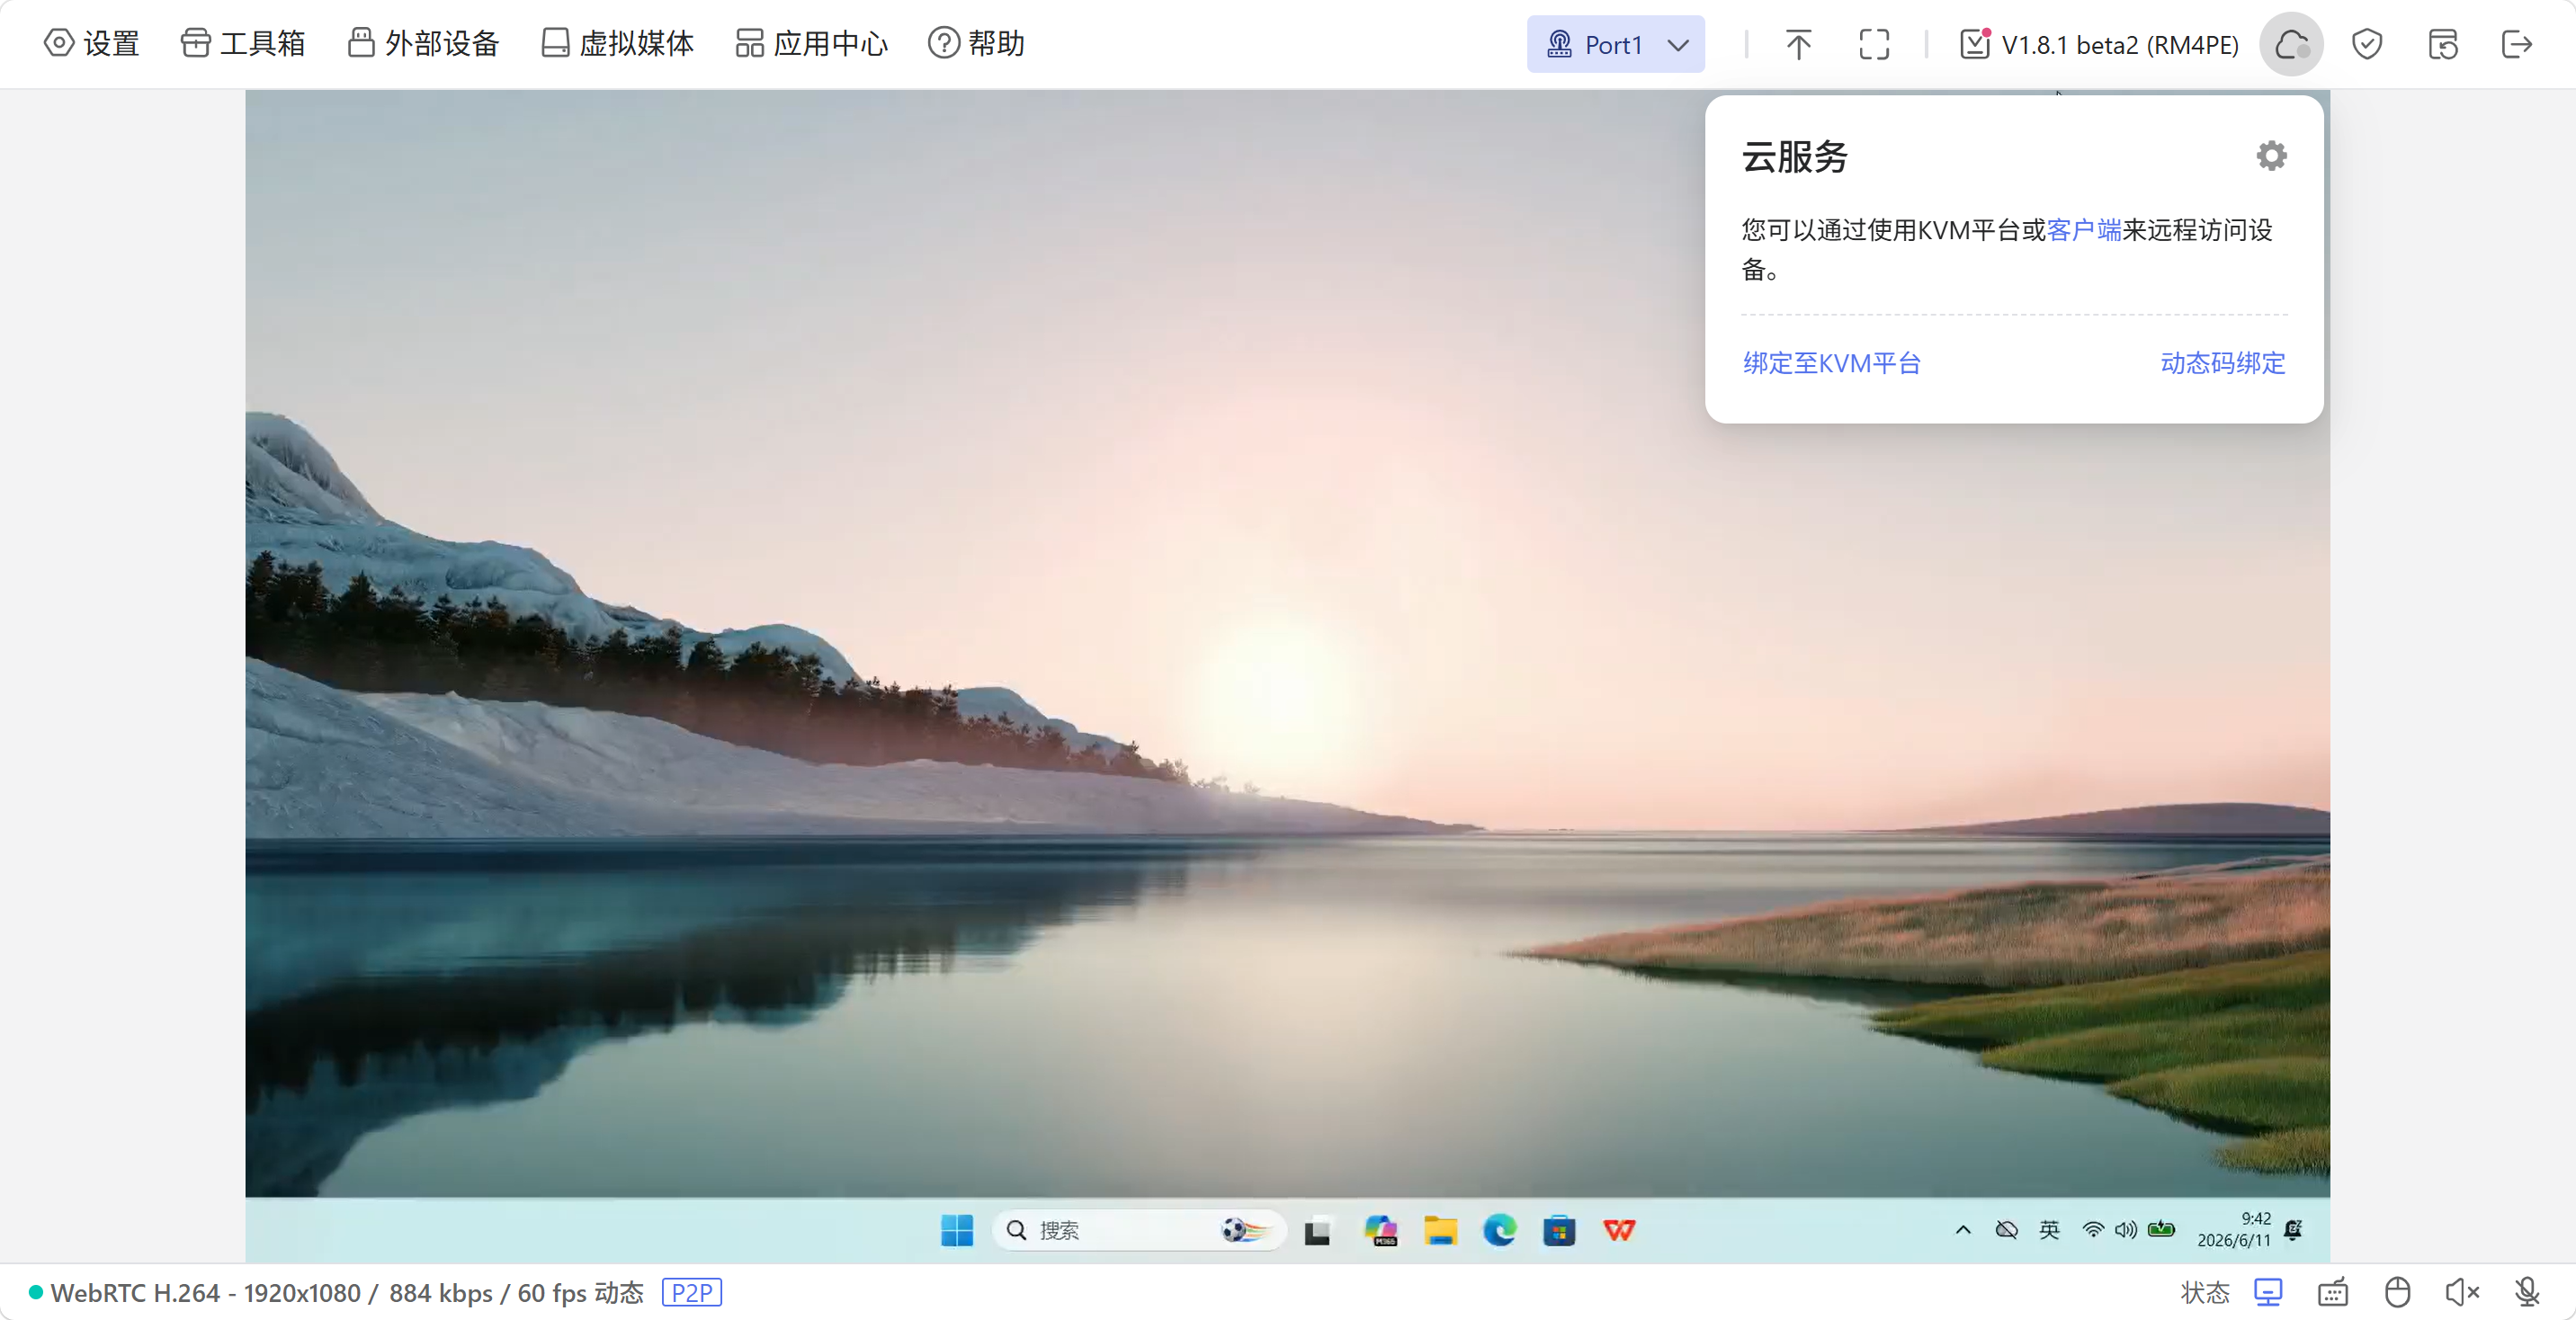The image size is (2576, 1320).
Task: Click the V1.8.1 beta2 (RM4PE) version label
Action: click(x=2099, y=44)
